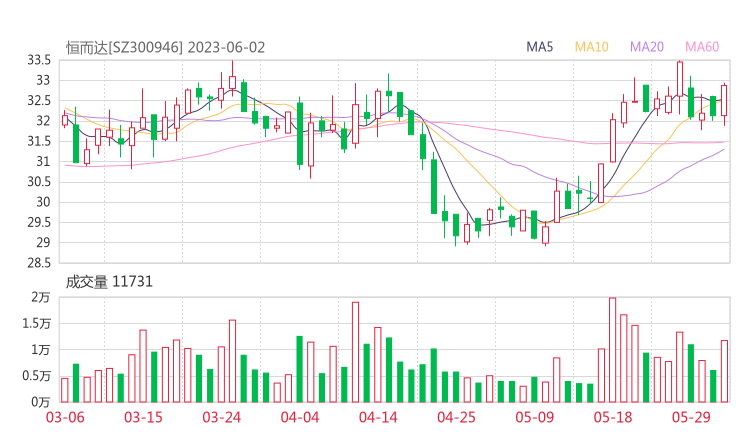Click the 04-14 date axis label

click(x=378, y=417)
